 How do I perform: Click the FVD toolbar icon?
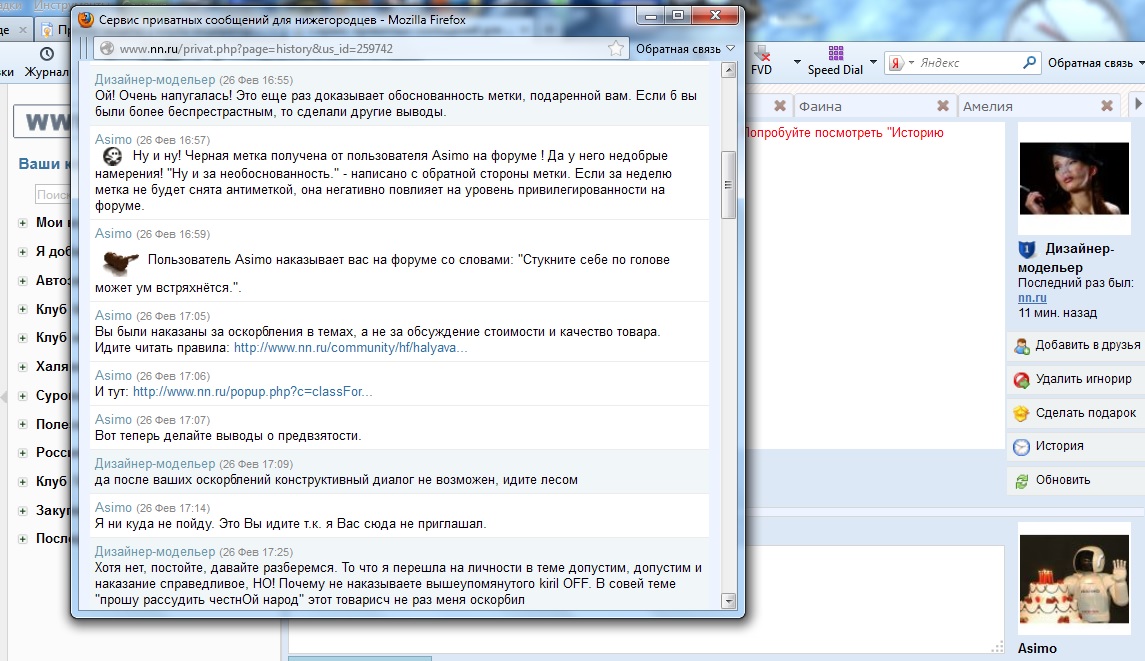tap(761, 54)
